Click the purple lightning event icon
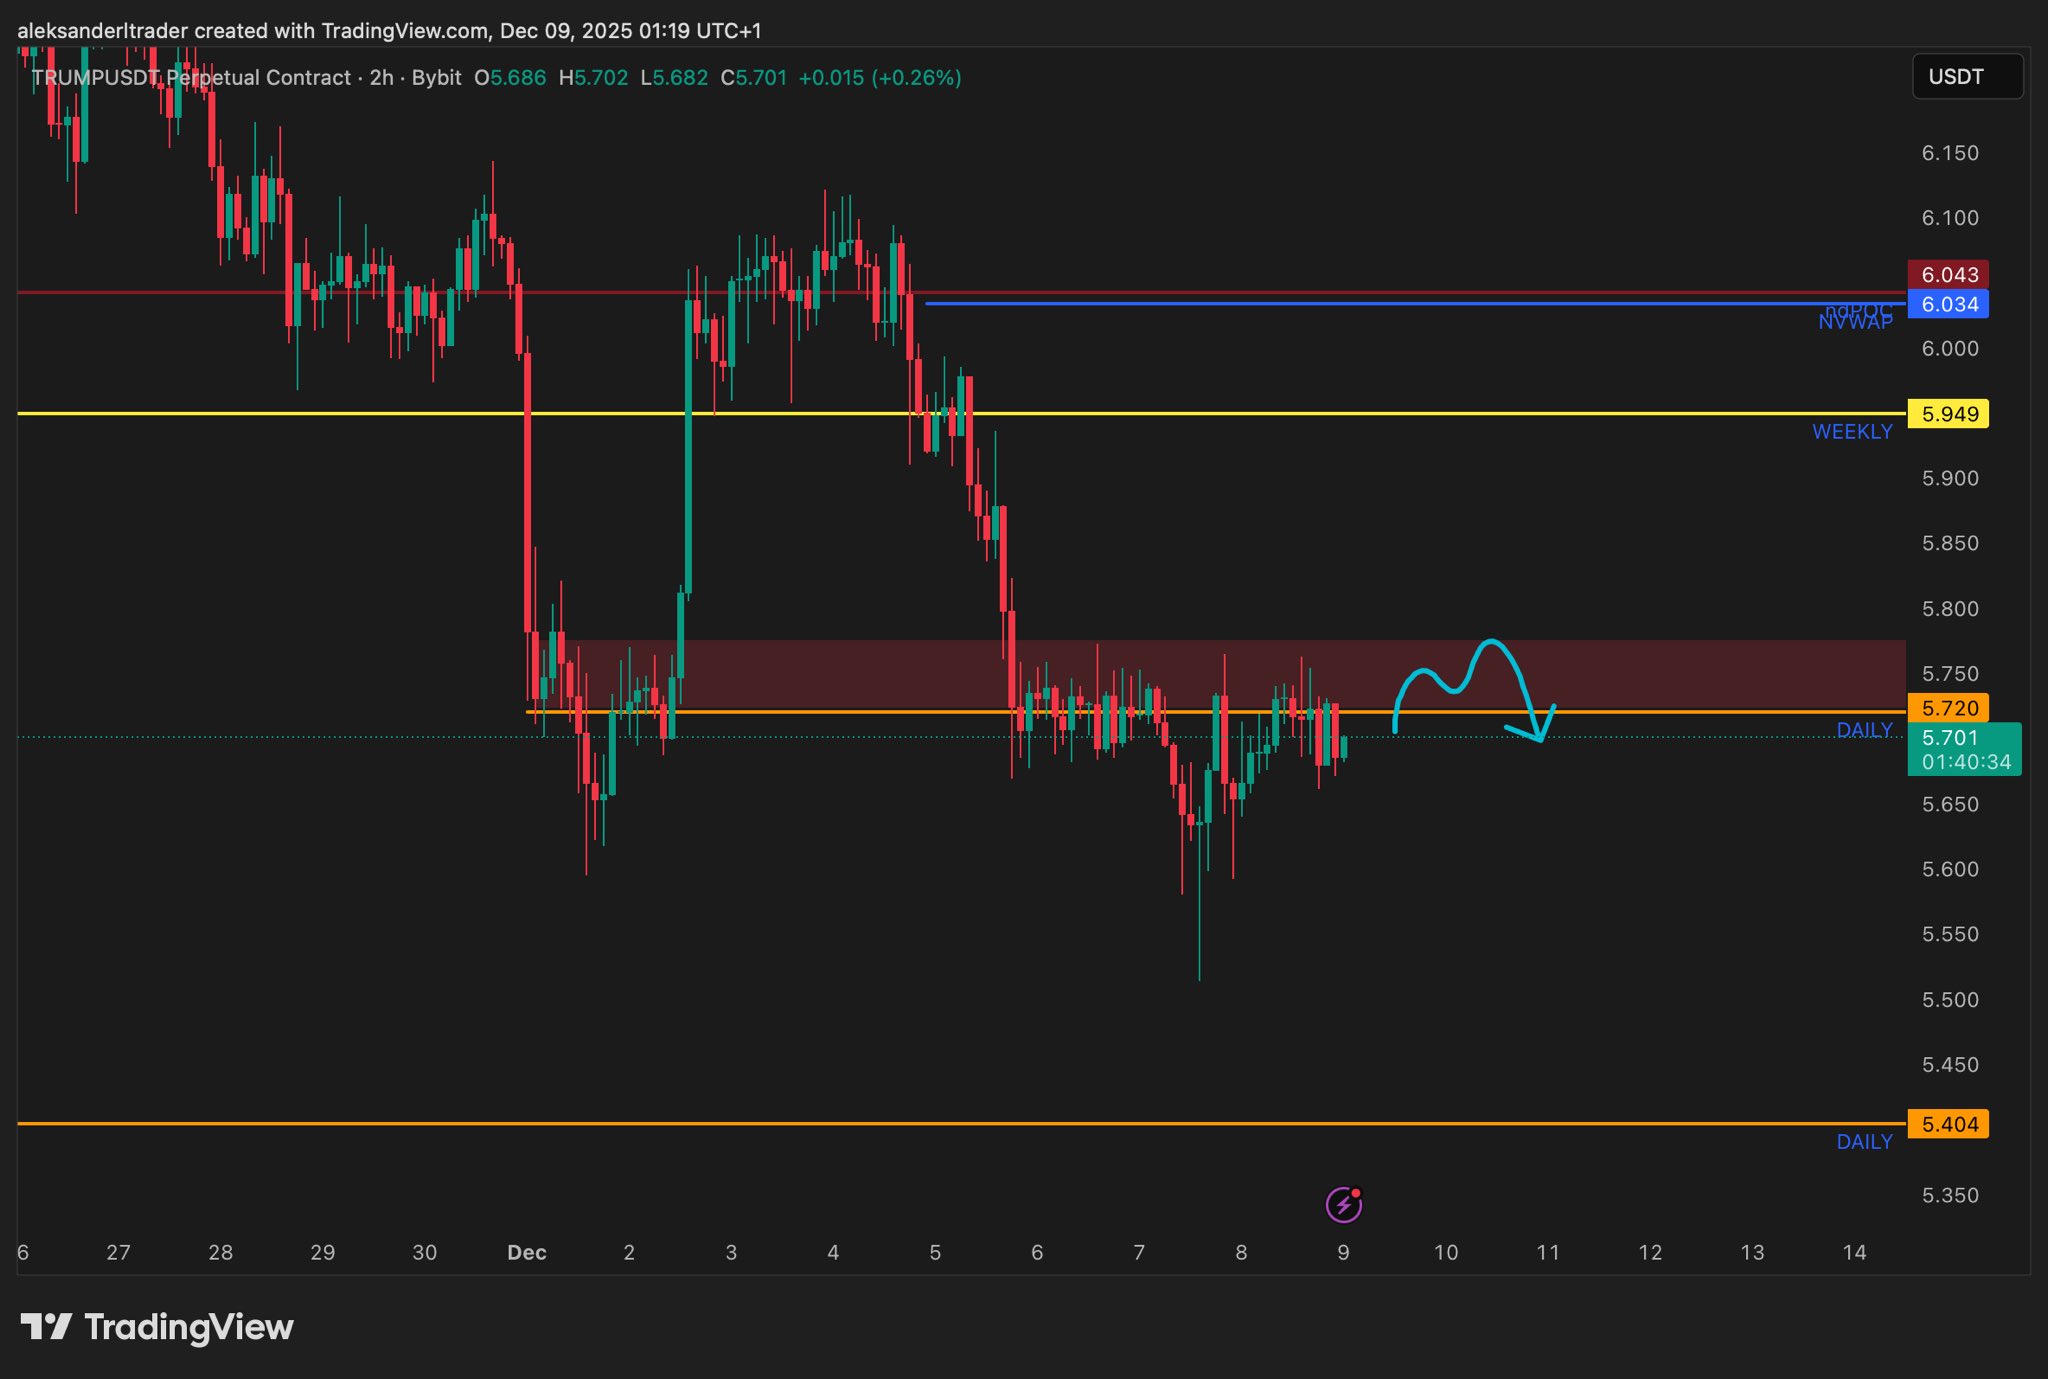Image resolution: width=2048 pixels, height=1379 pixels. [x=1343, y=1205]
